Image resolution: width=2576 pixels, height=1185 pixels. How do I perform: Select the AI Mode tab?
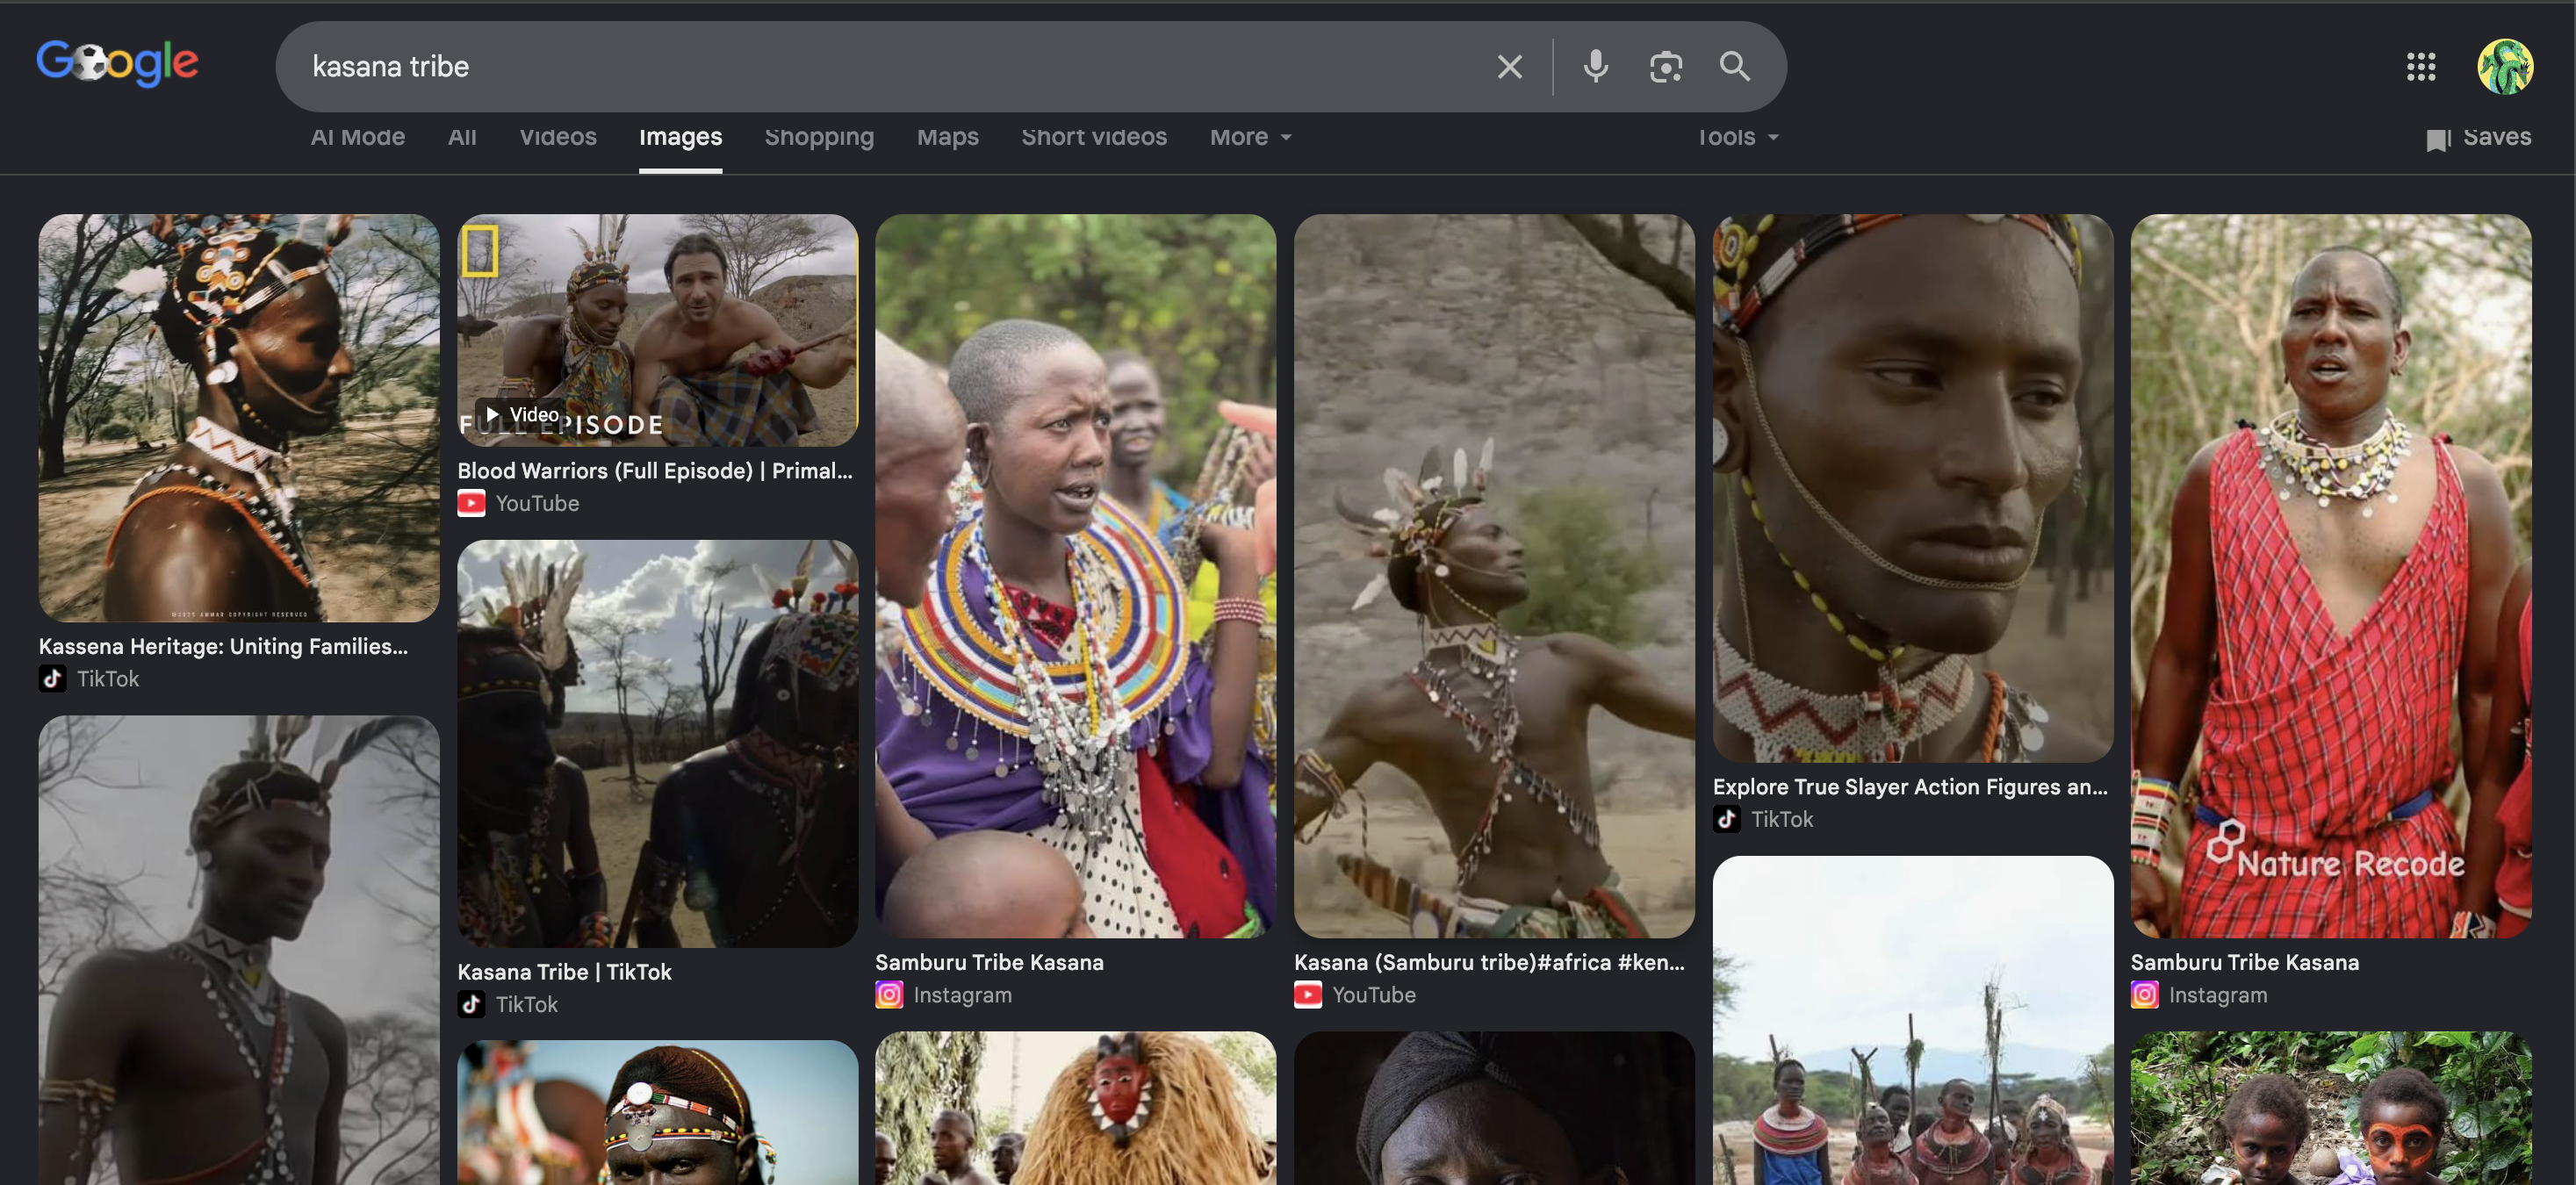(358, 137)
